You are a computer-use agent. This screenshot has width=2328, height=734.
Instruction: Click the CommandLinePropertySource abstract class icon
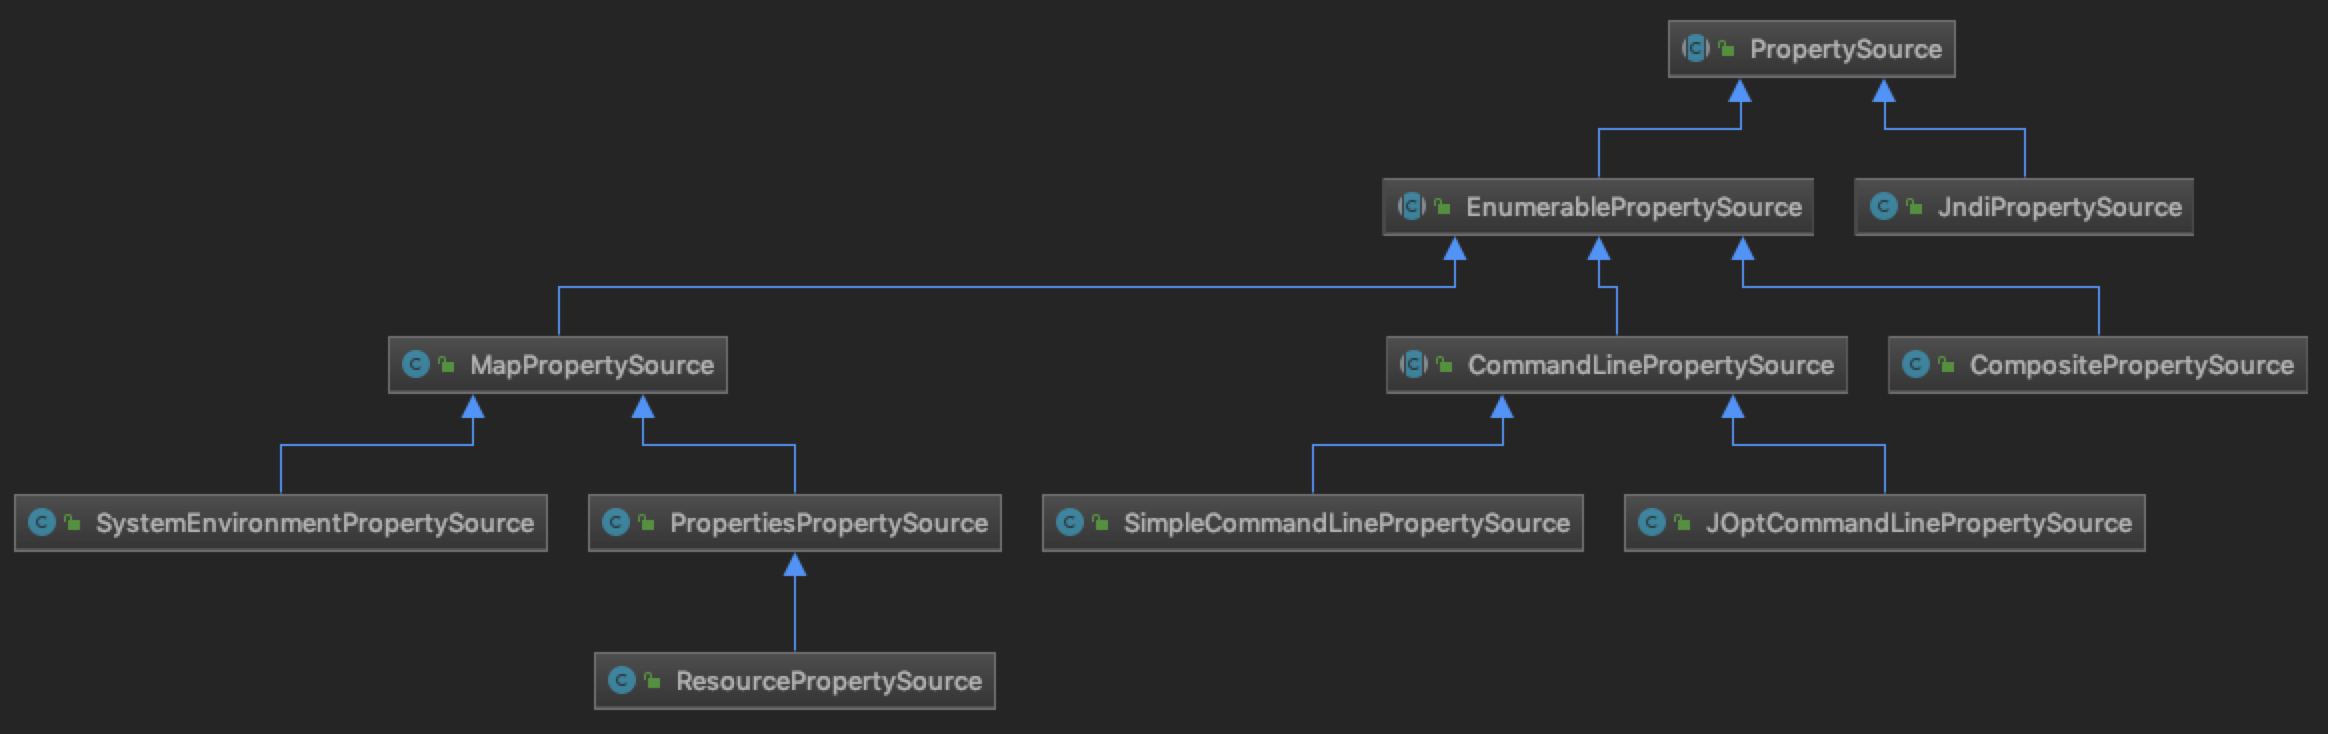1414,365
